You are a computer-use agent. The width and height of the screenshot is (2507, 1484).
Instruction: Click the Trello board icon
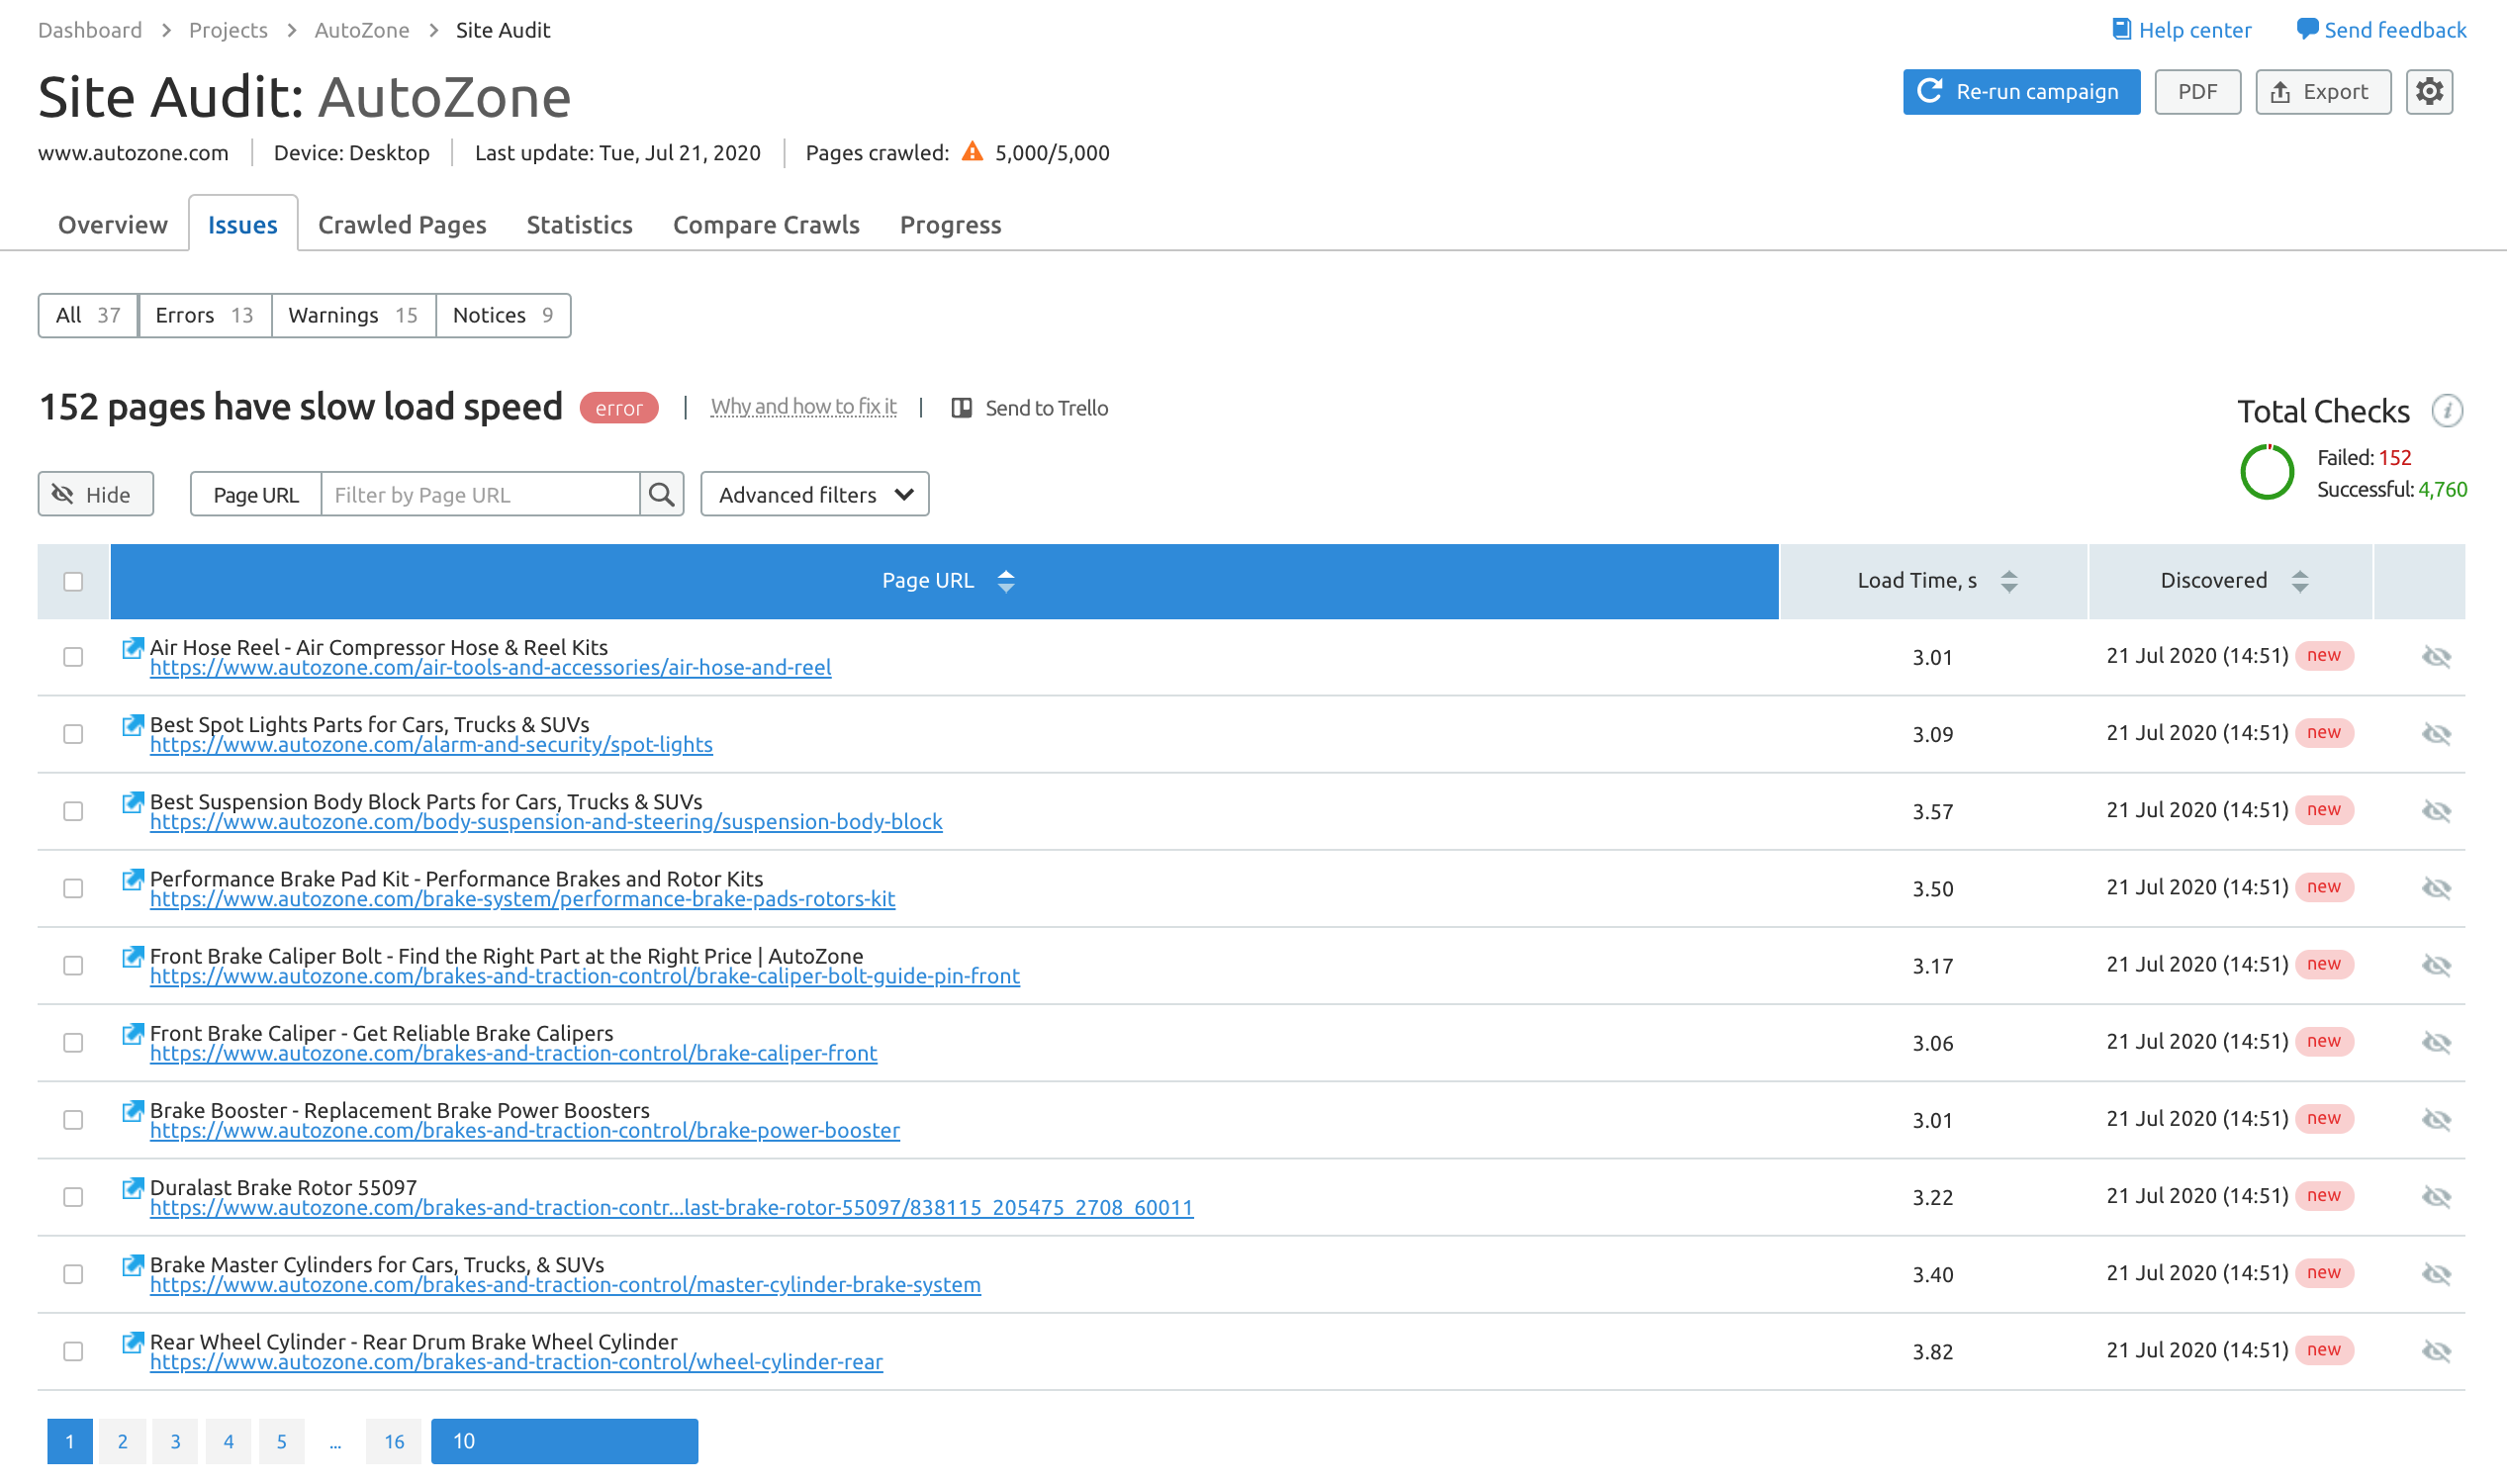click(961, 408)
